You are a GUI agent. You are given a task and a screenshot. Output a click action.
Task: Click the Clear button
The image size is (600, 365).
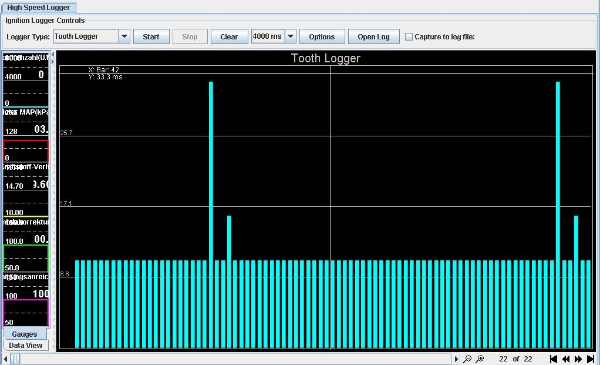coord(229,37)
